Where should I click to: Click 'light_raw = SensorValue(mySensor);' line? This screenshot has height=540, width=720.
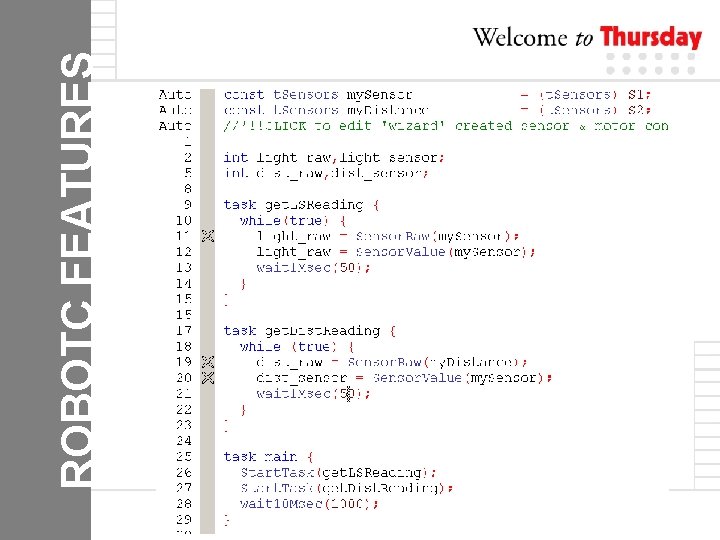[396, 252]
